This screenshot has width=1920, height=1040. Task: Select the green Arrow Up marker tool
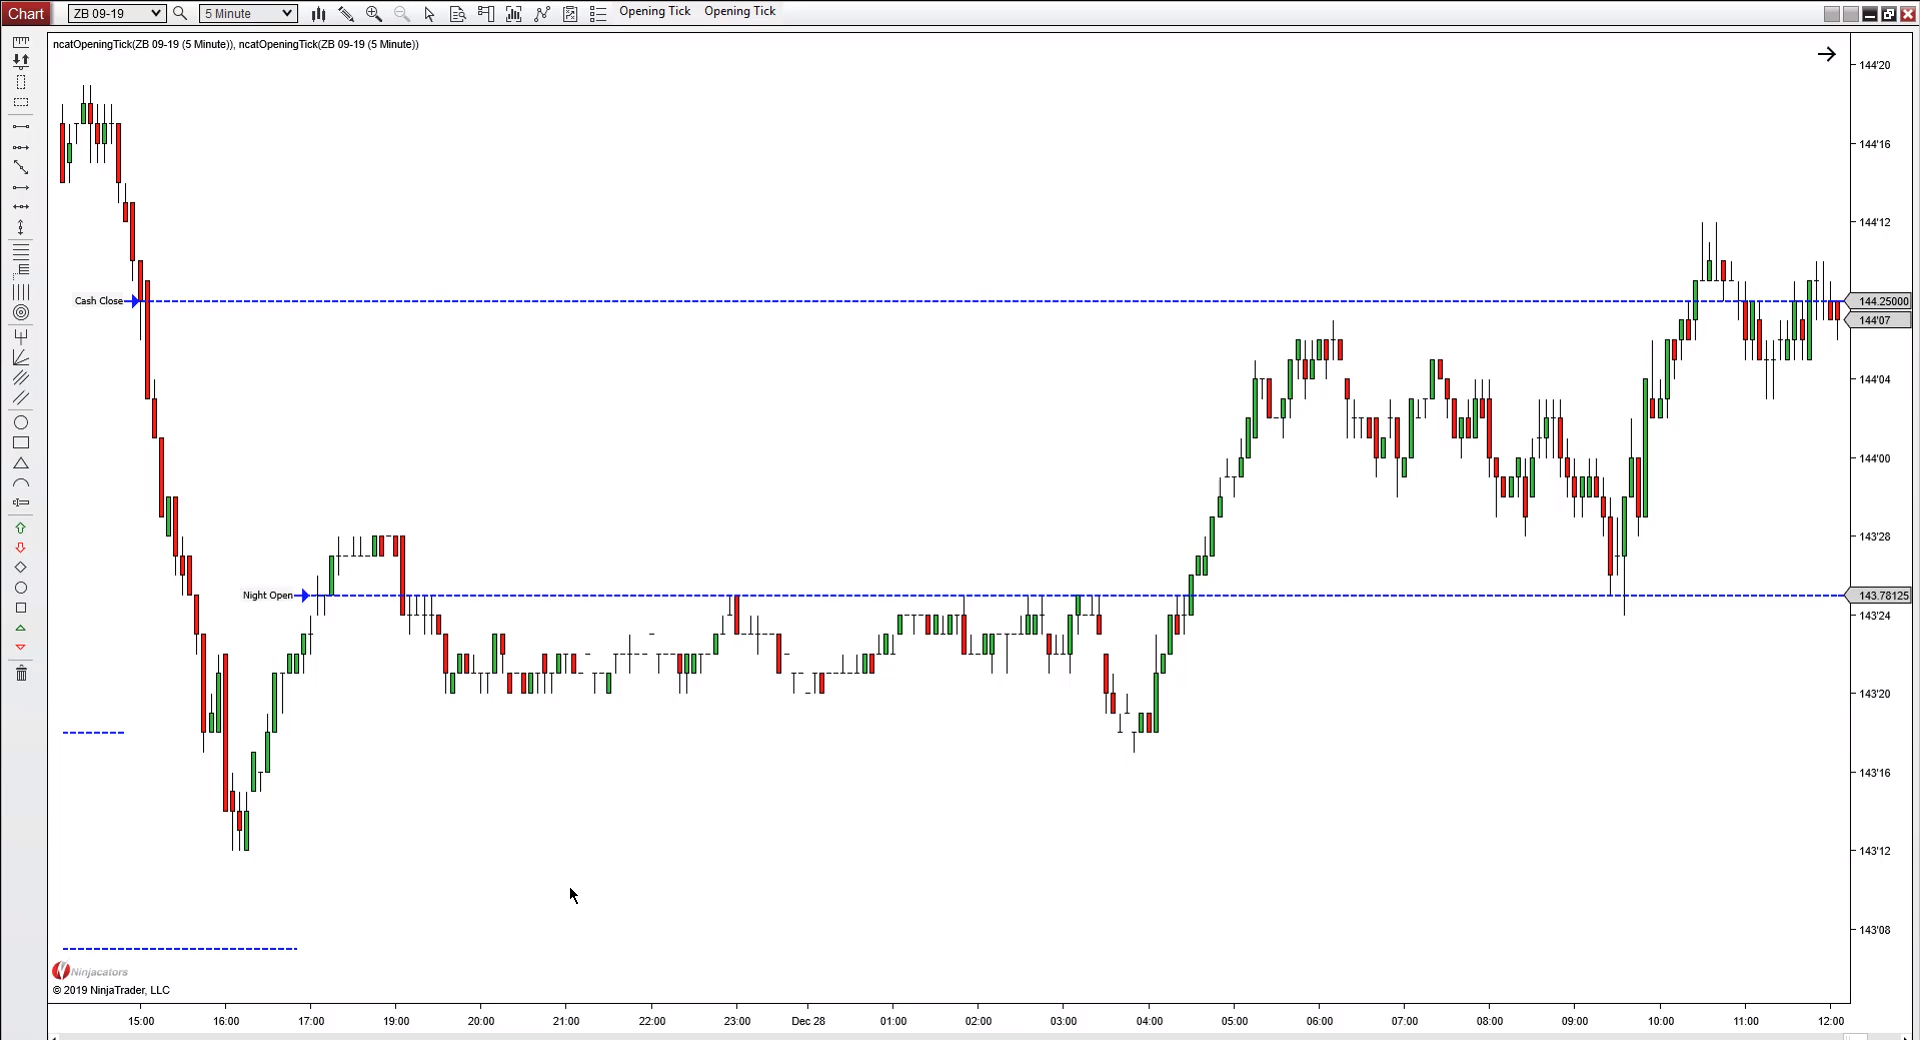tap(21, 528)
